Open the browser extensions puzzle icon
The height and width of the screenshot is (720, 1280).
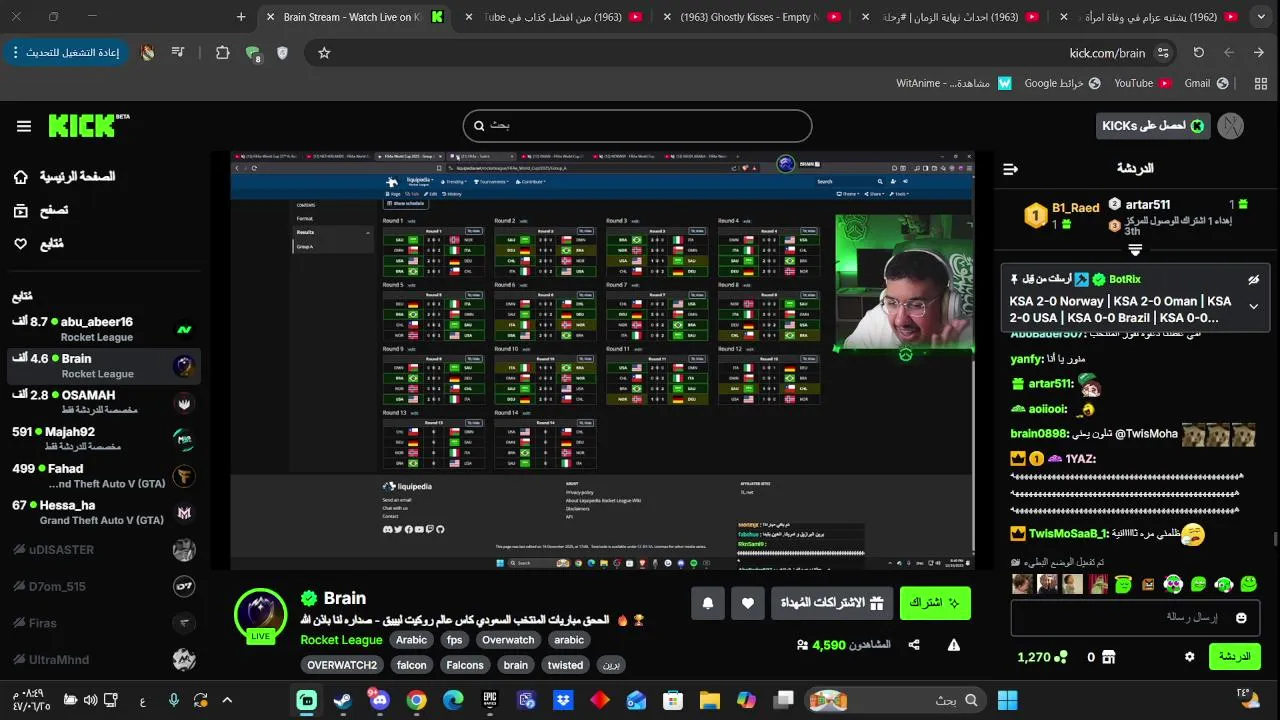pyautogui.click(x=222, y=53)
